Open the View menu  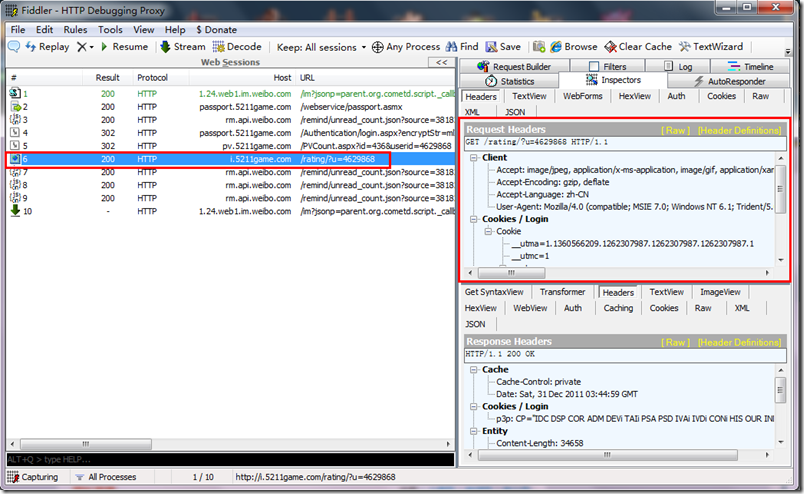(144, 30)
